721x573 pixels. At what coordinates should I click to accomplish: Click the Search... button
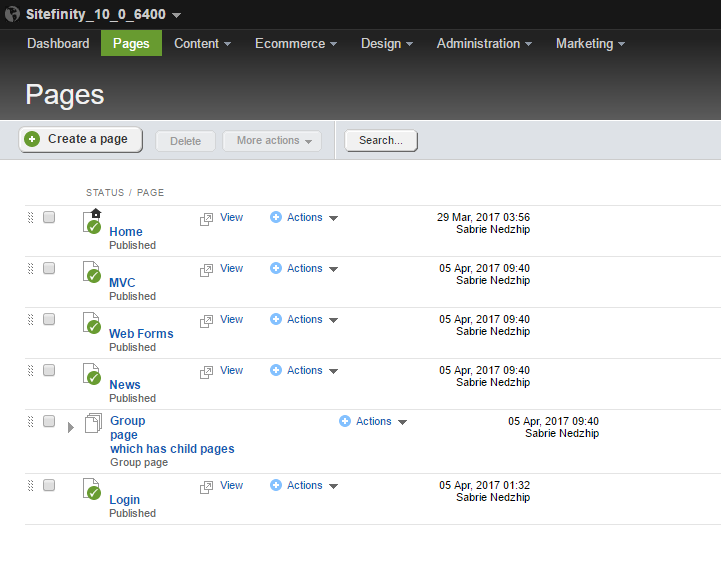[381, 140]
